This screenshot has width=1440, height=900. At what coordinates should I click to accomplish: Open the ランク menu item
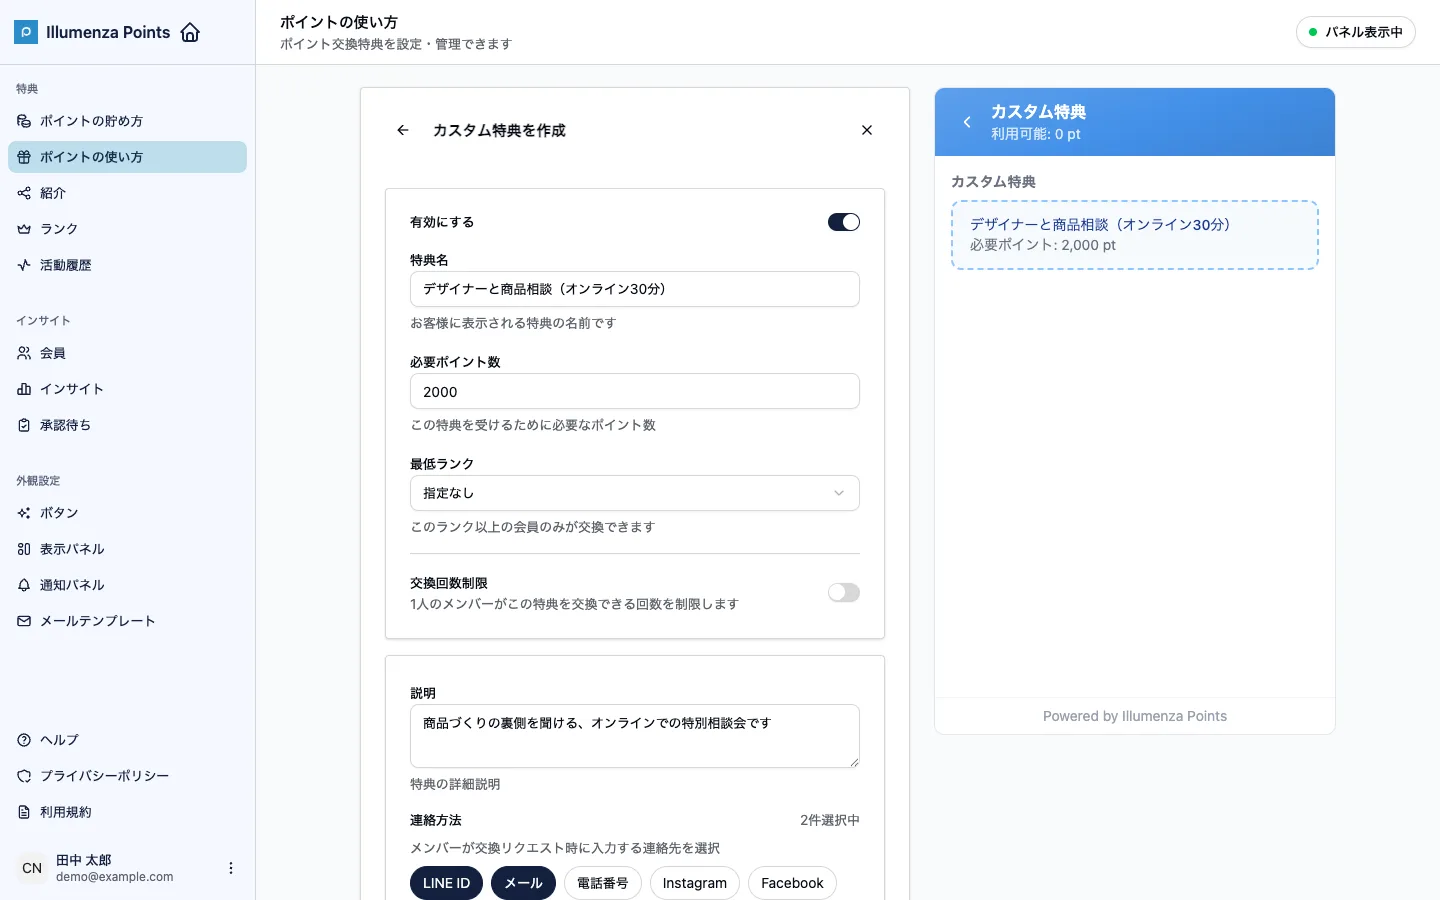(127, 229)
